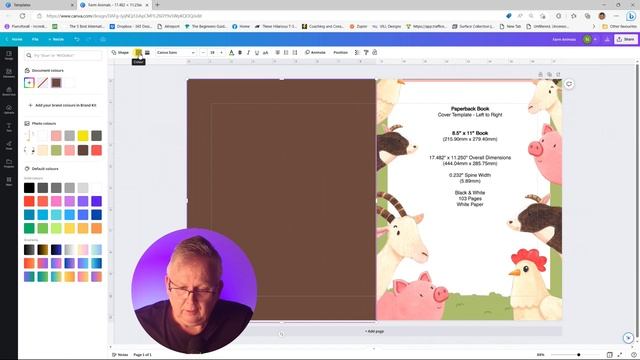Open the Apps sidebar panel
Viewport: 640px width, 360px height.
coord(9,181)
